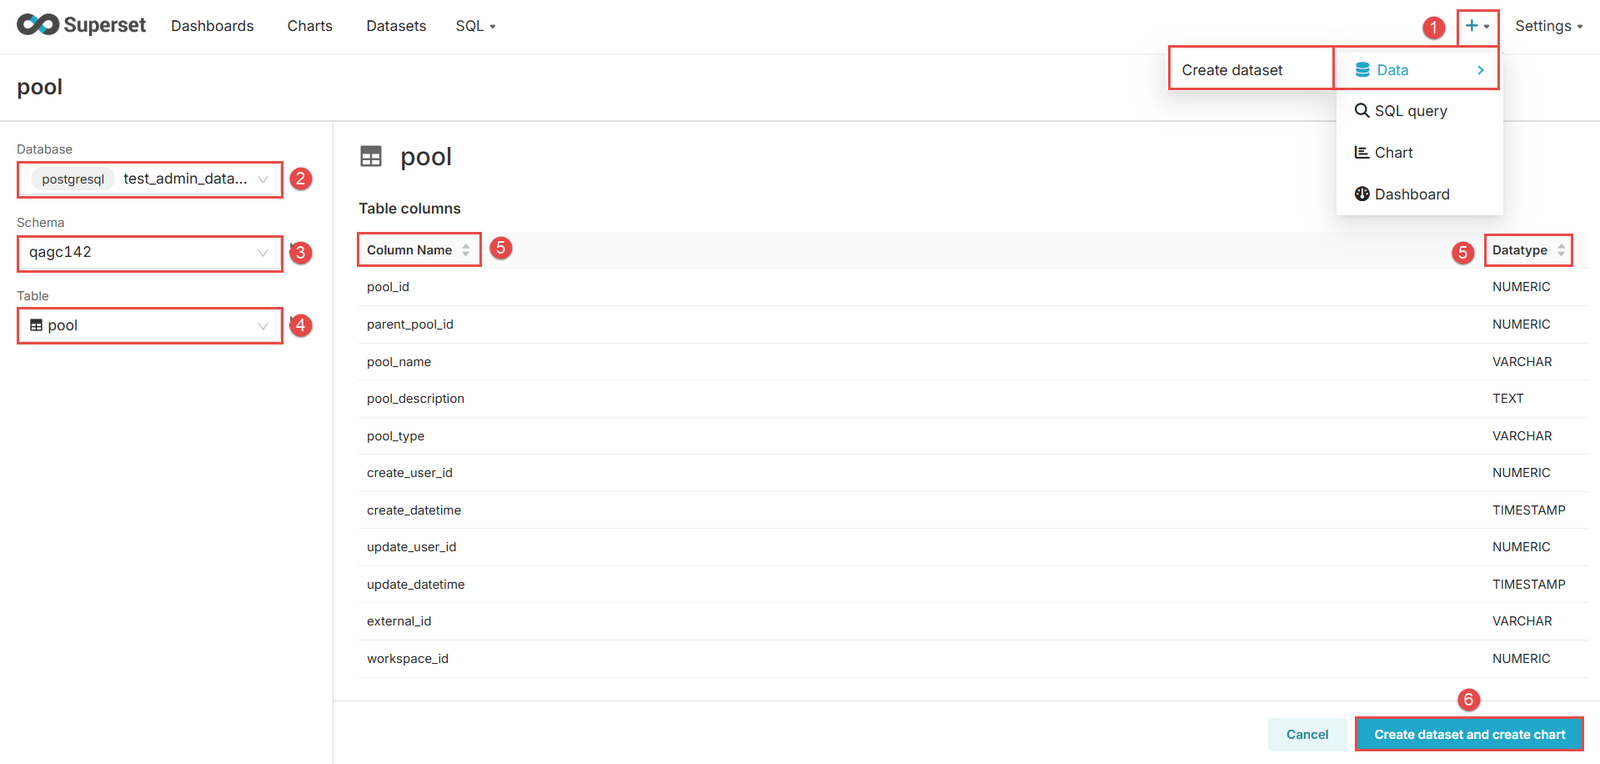1600x764 pixels.
Task: Open the Settings menu
Action: 1547,26
